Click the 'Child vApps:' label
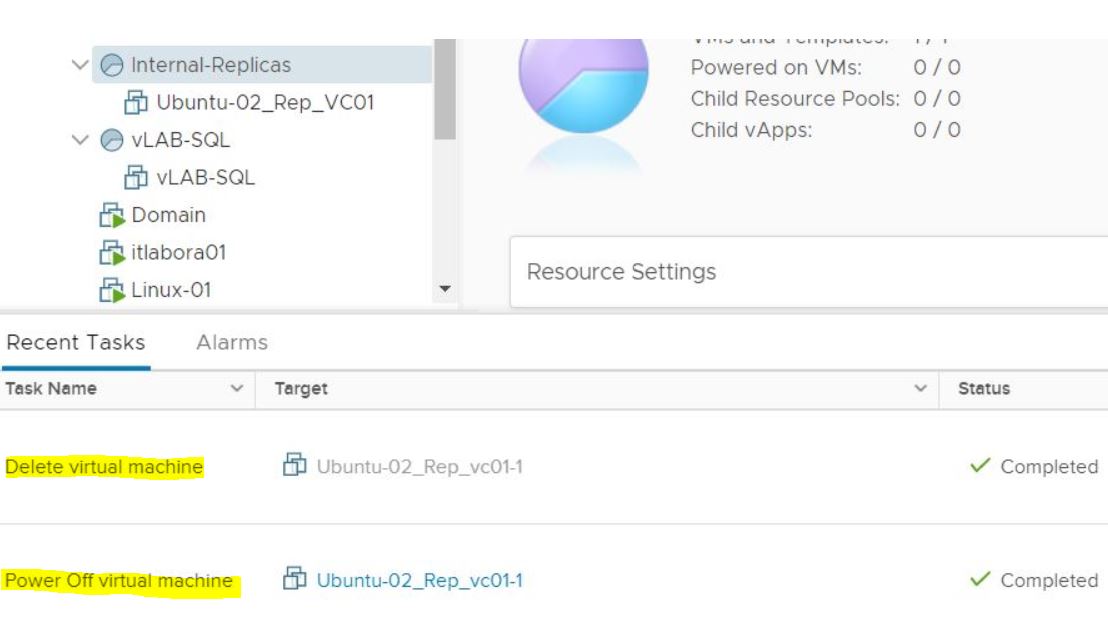 (x=751, y=130)
